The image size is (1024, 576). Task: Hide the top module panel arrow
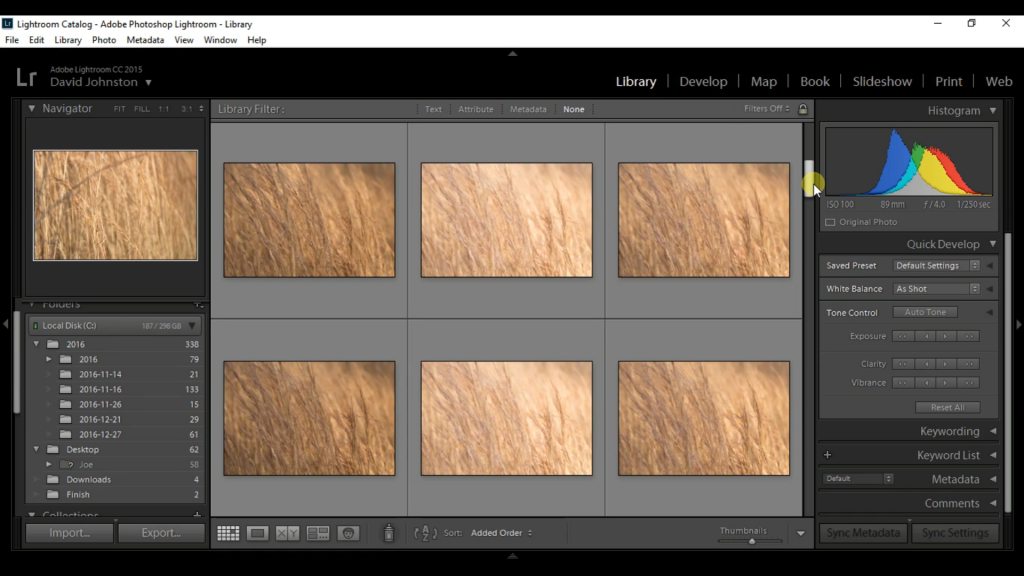[513, 54]
